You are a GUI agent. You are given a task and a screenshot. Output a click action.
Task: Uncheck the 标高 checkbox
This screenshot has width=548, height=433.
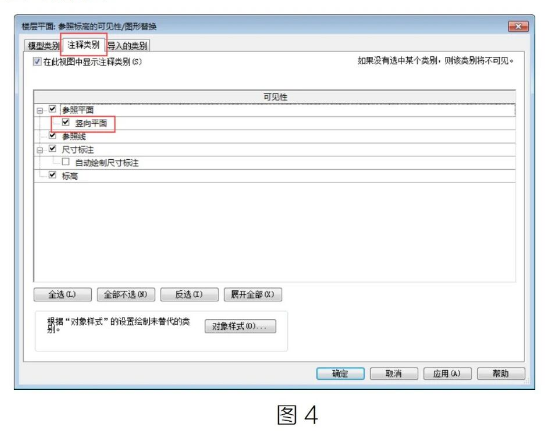tap(52, 175)
